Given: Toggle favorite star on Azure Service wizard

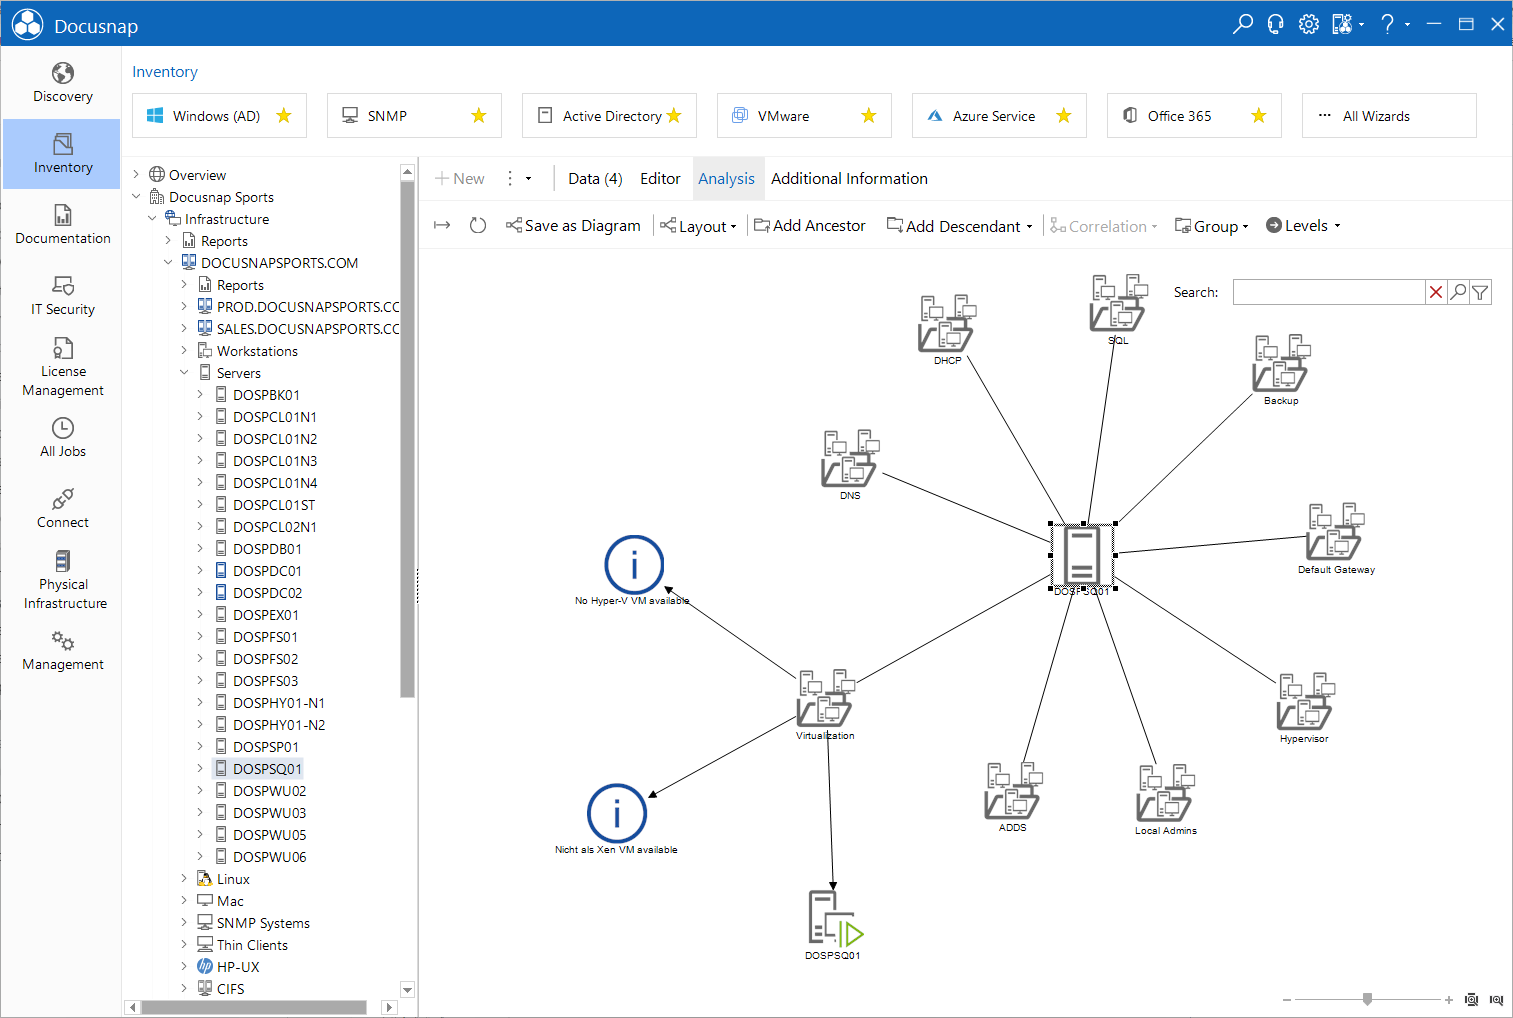Looking at the screenshot, I should click(1064, 116).
